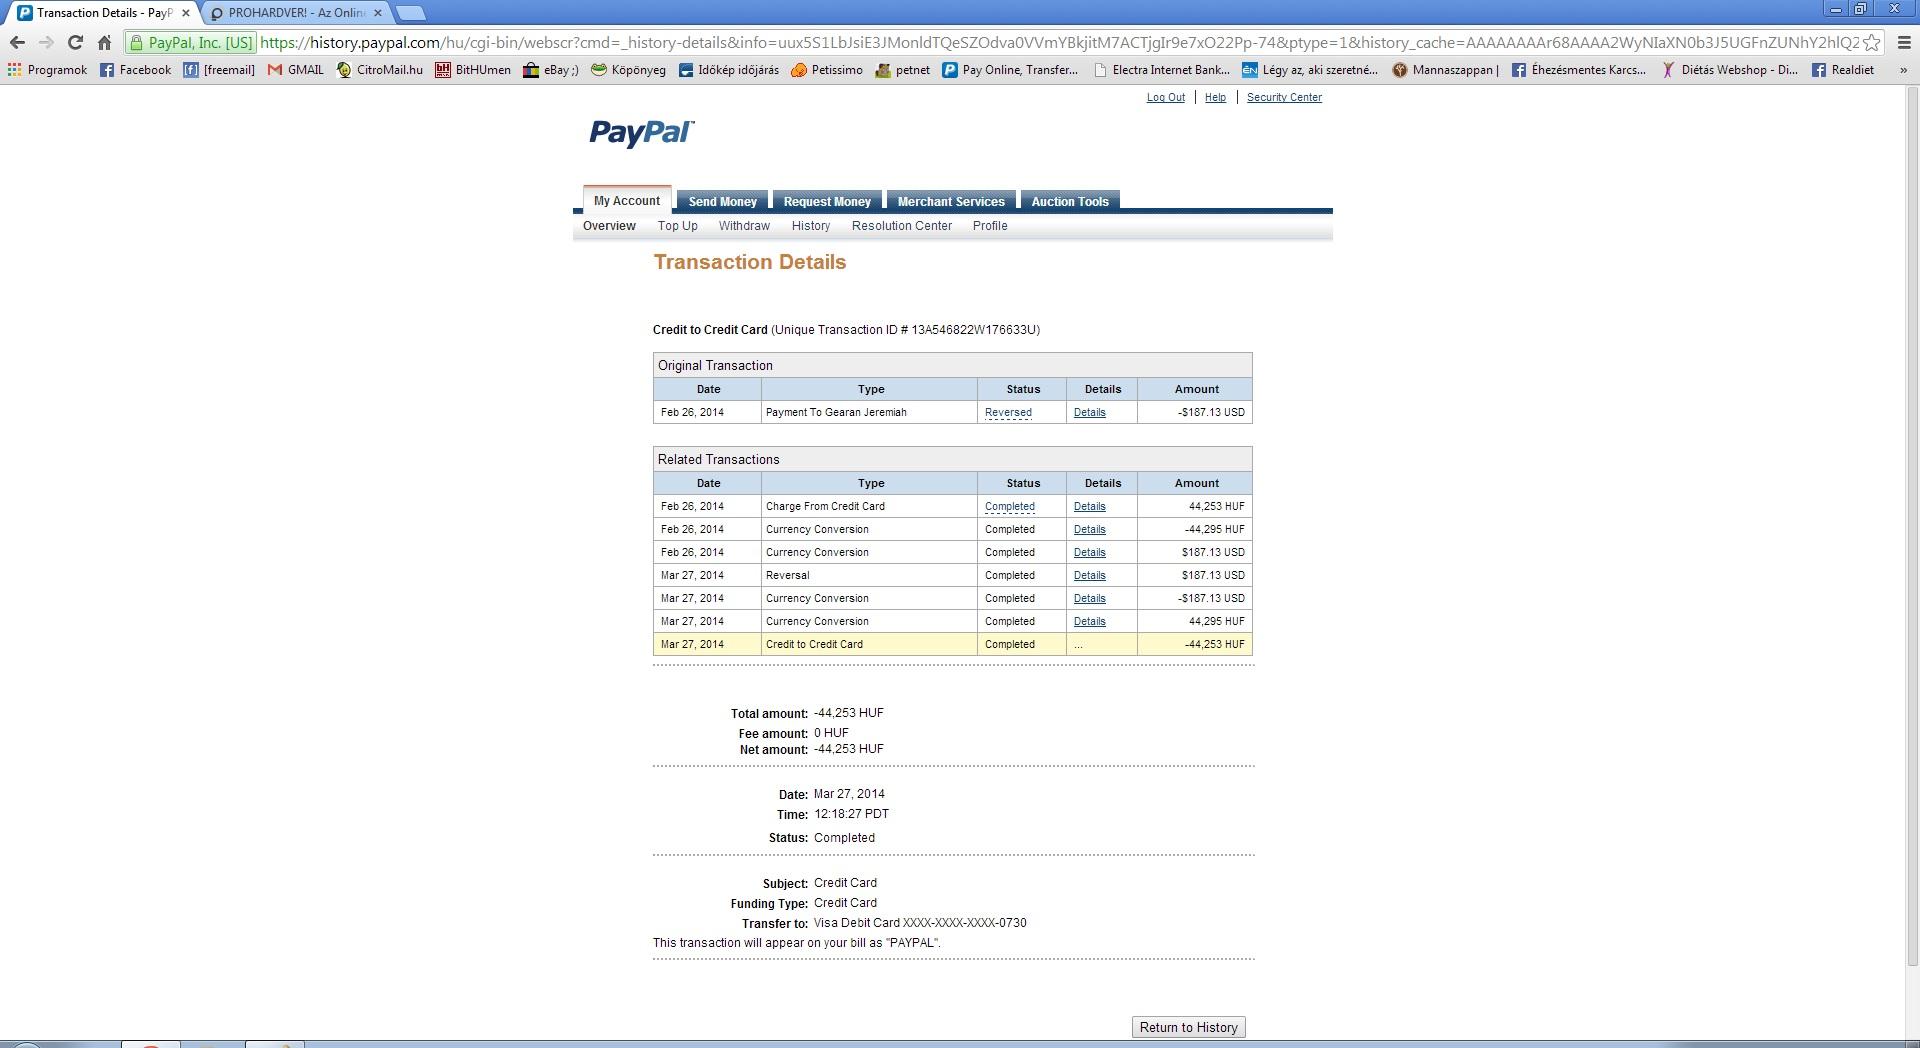Click transaction ID 13A546822W176633U text

click(x=975, y=330)
